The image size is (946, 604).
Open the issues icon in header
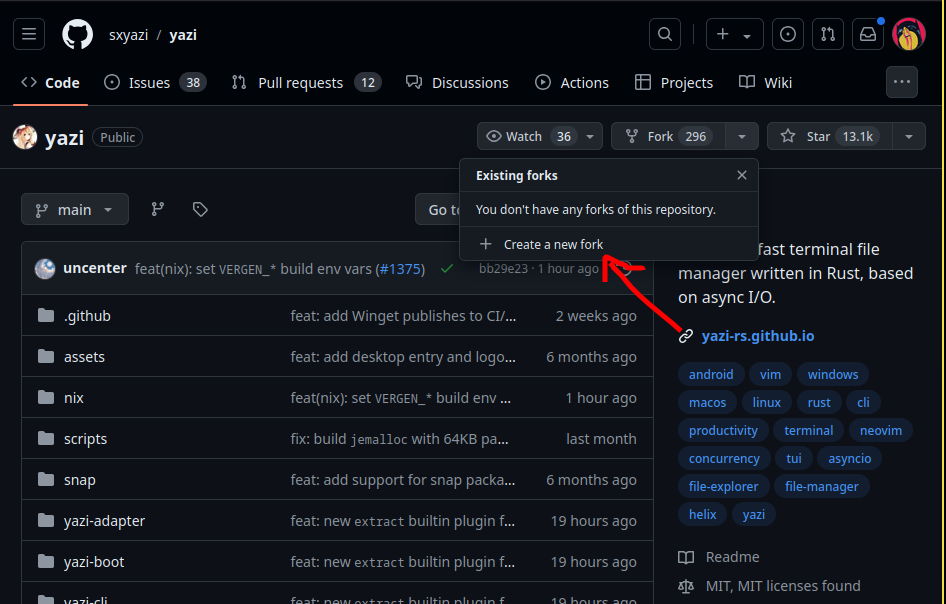coord(788,34)
